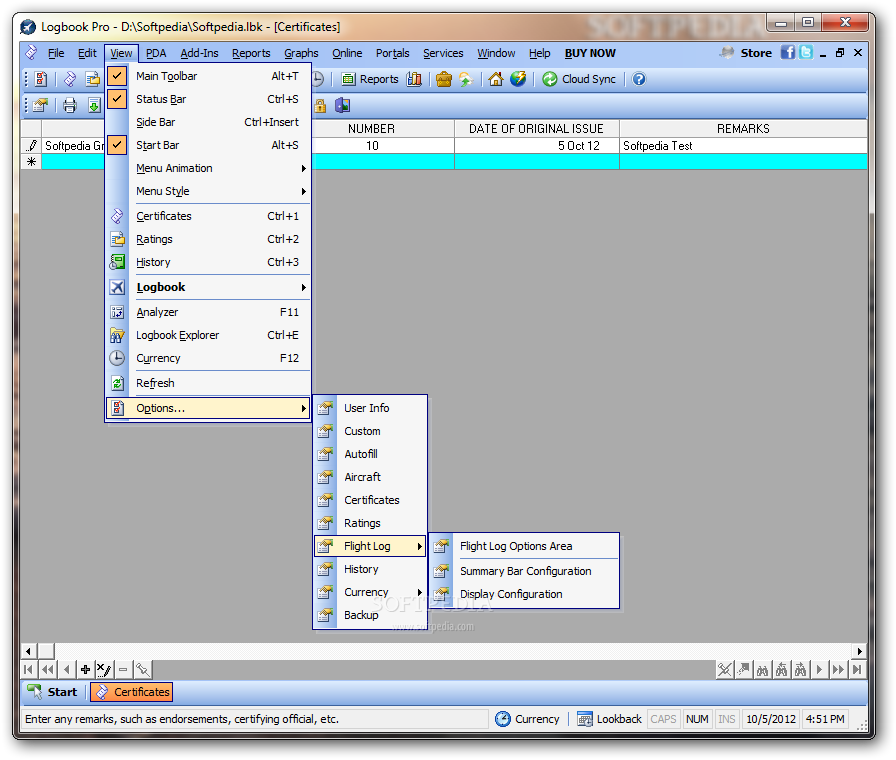Open the Add-Ins menu

point(199,53)
